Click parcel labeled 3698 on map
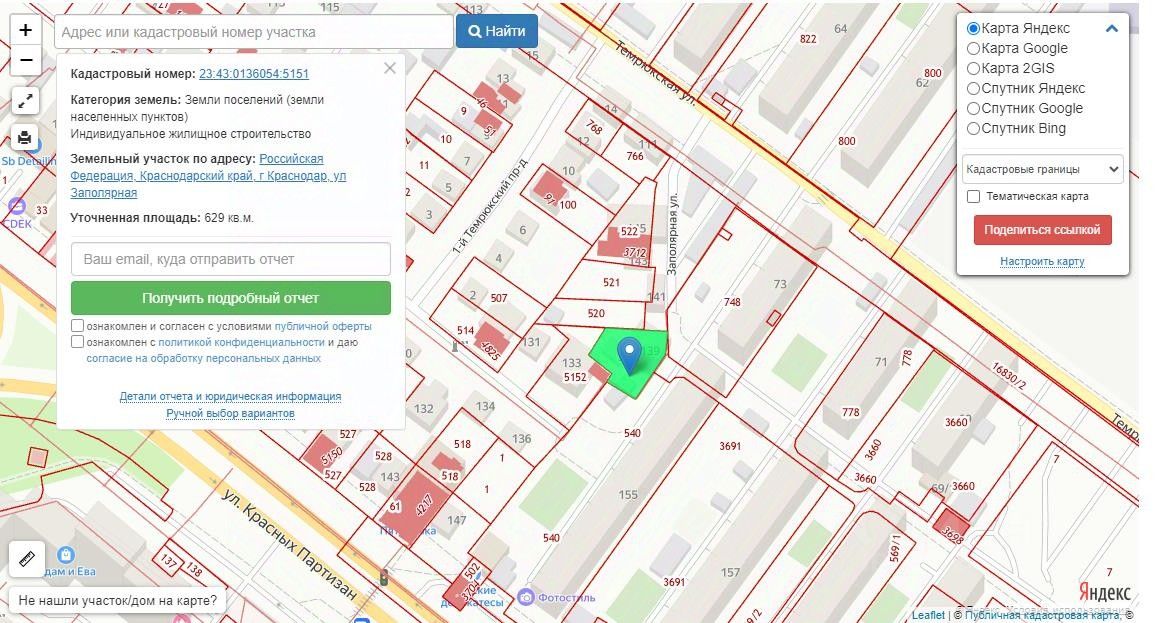This screenshot has width=1157, height=623. [x=953, y=534]
